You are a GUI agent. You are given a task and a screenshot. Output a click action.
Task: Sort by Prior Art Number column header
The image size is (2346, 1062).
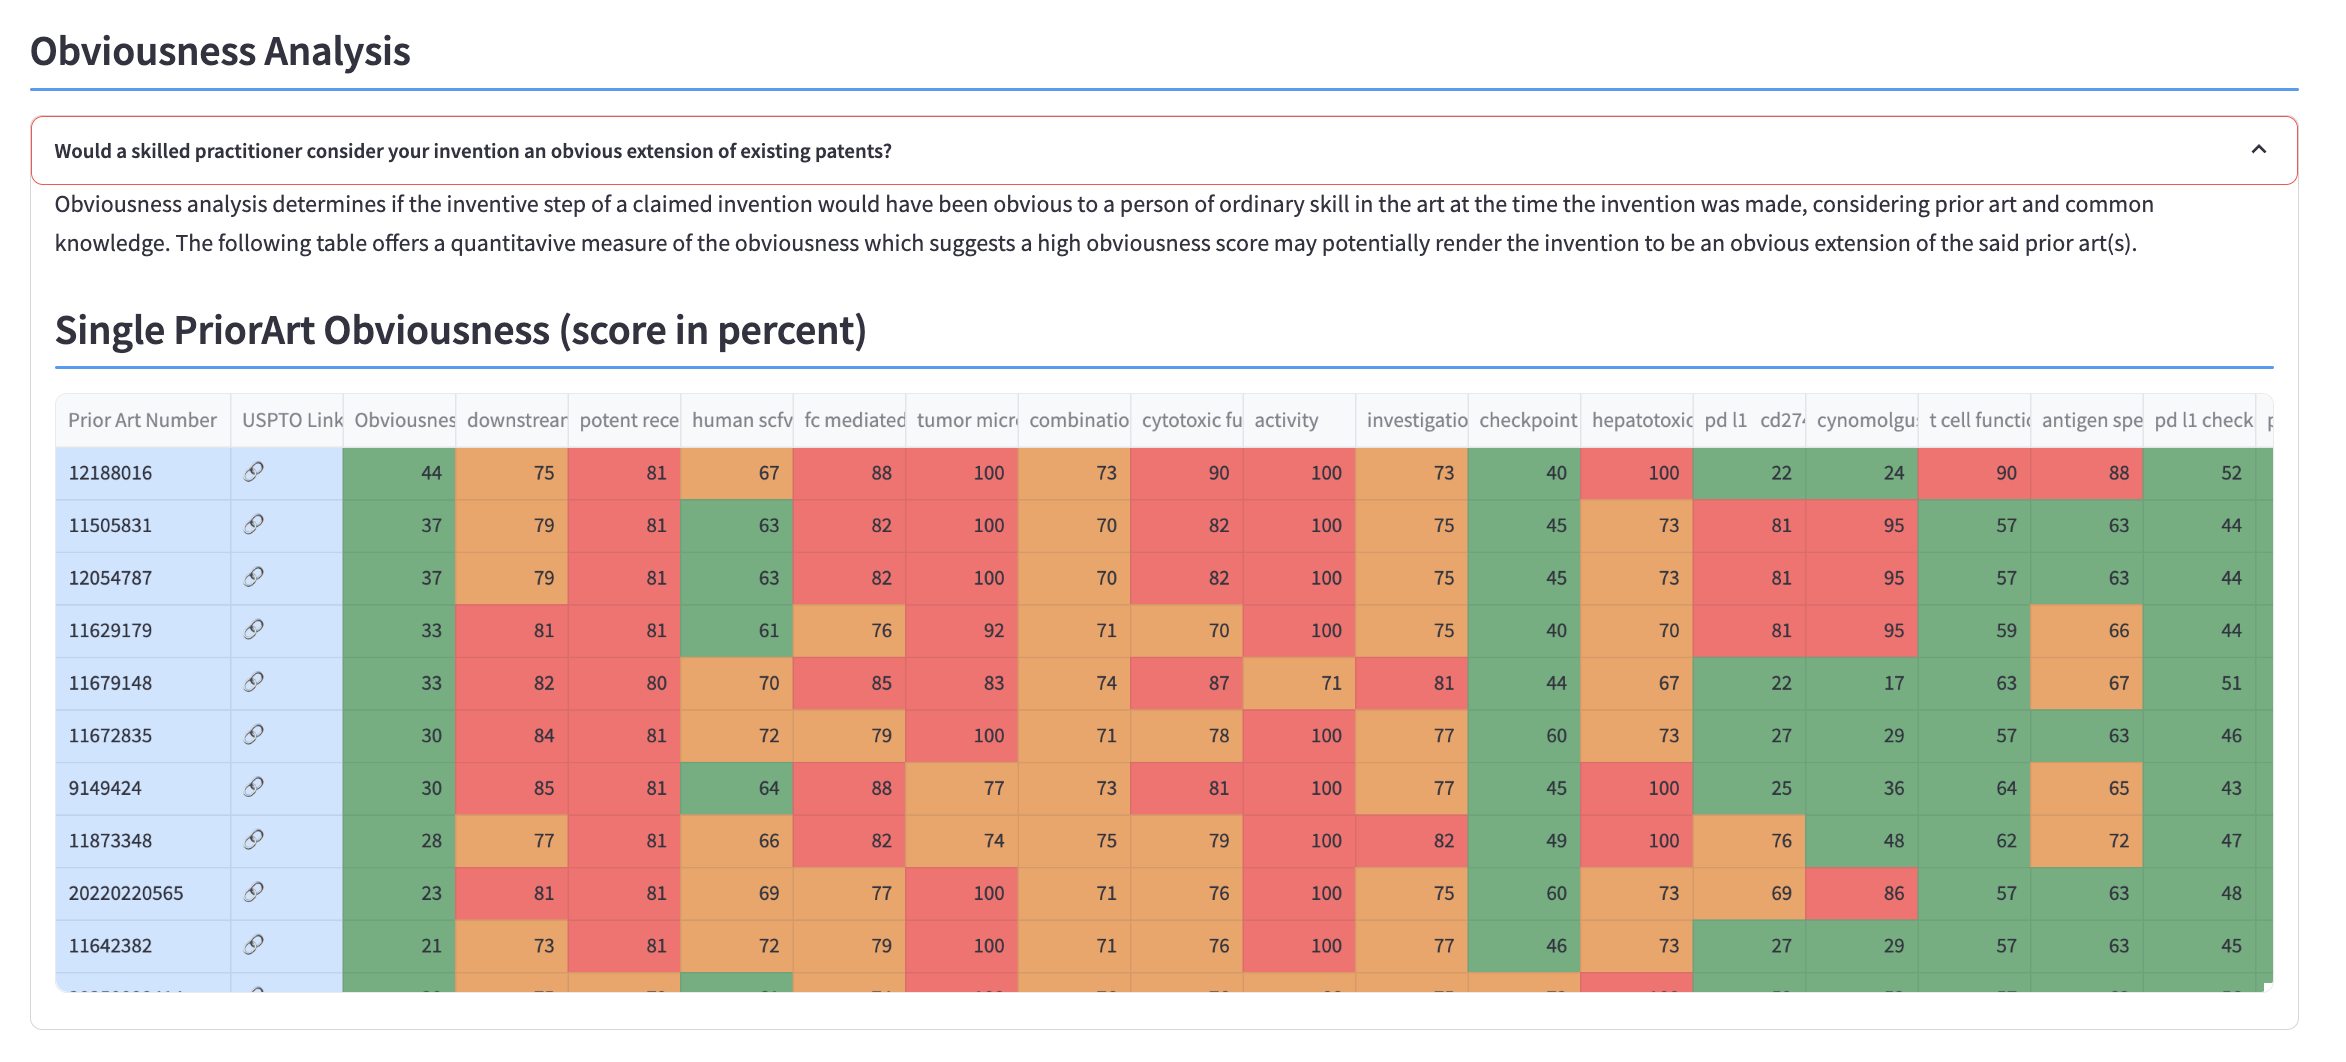click(142, 420)
